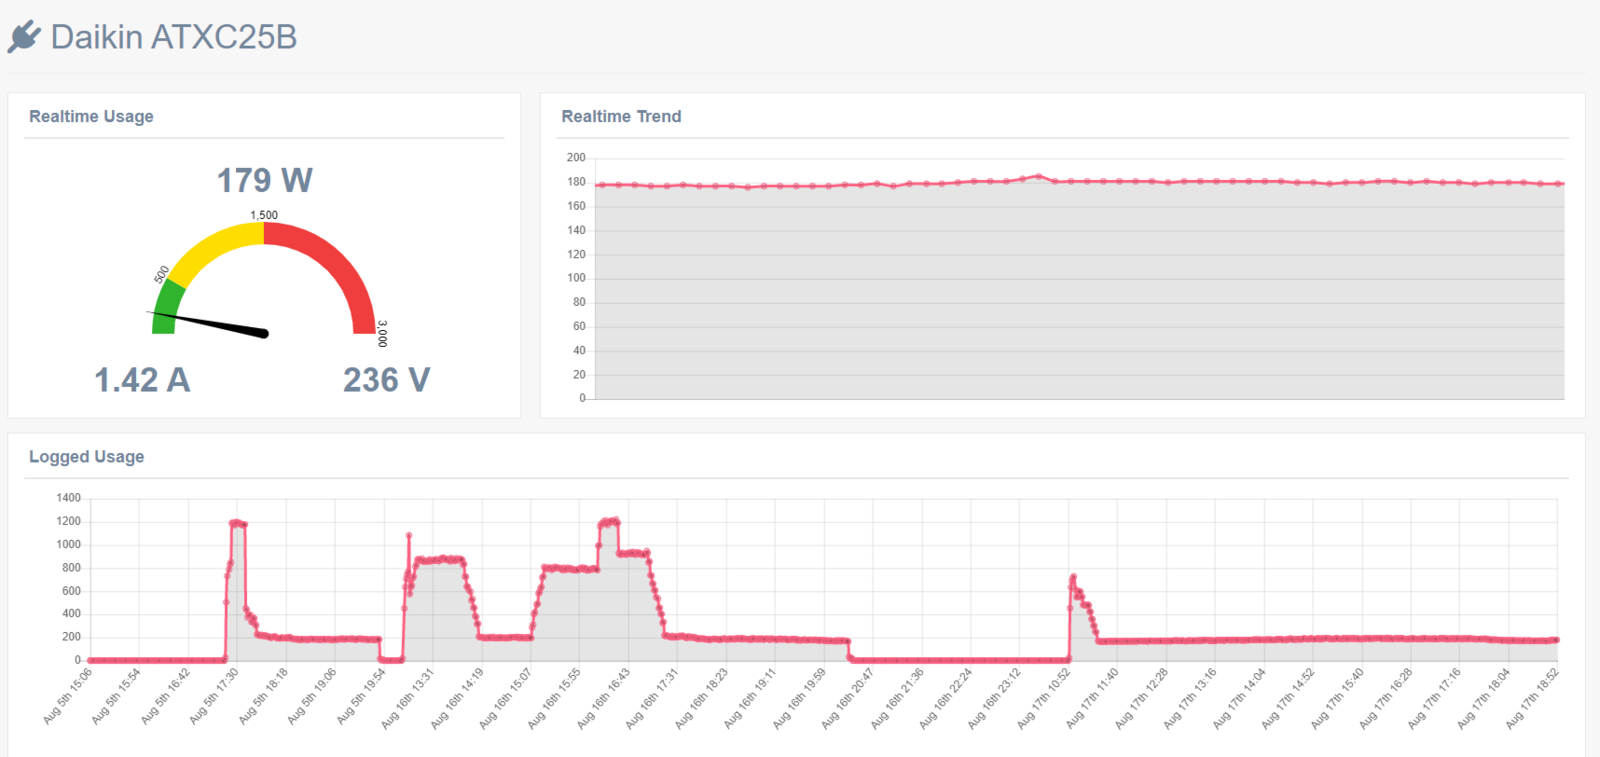1600x757 pixels.
Task: Click the 500 gauge label
Action: (x=161, y=274)
